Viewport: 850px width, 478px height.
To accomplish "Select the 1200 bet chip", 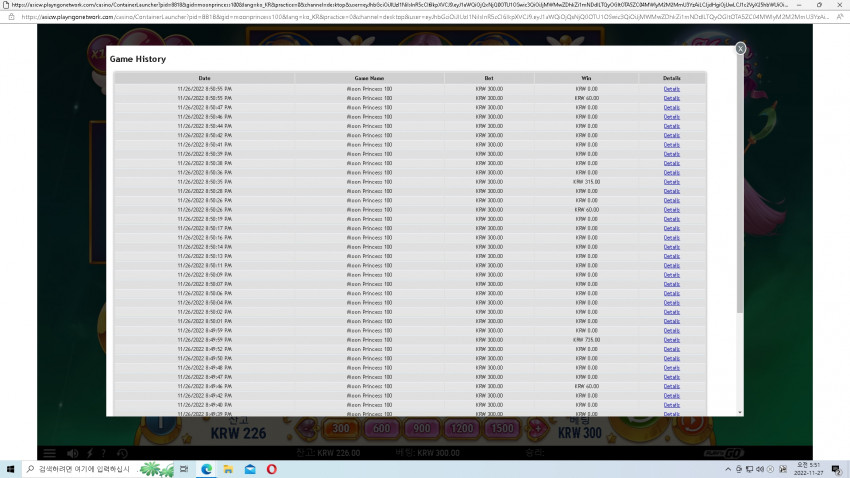I will 461,429.
